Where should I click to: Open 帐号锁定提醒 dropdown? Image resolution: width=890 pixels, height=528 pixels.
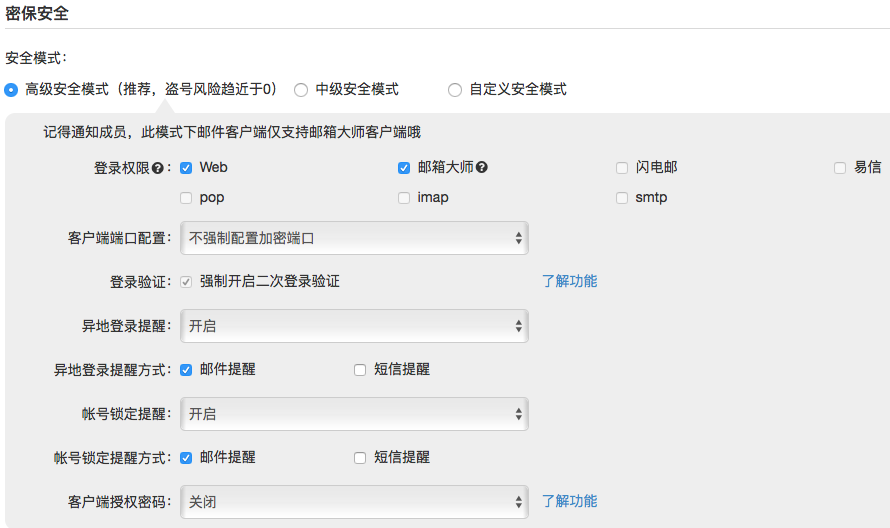tap(354, 414)
